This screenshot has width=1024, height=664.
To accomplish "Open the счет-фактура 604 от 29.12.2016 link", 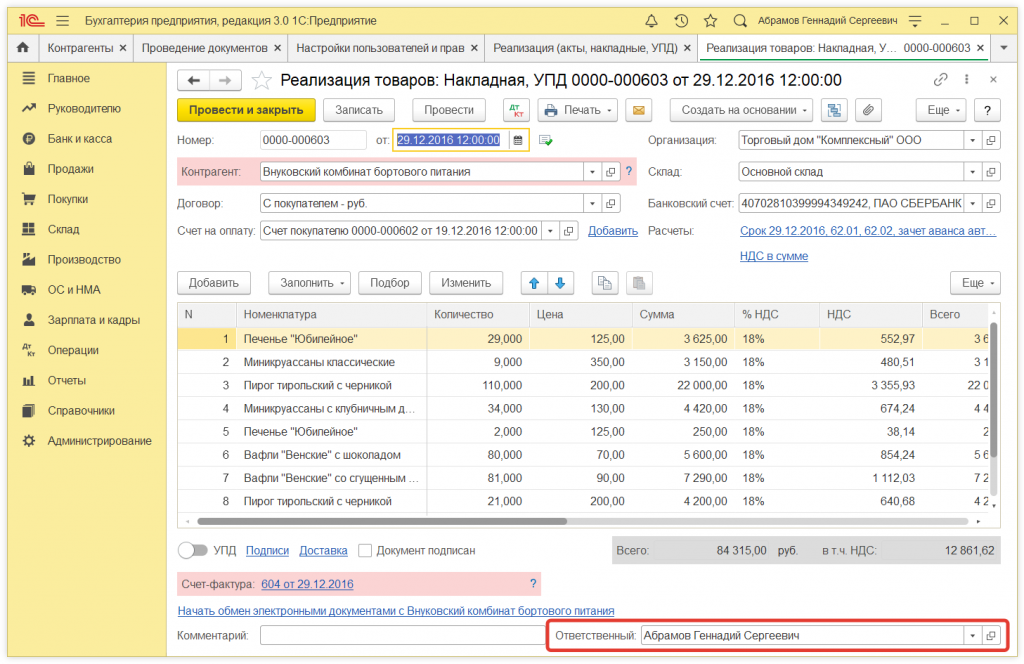I will 307,584.
